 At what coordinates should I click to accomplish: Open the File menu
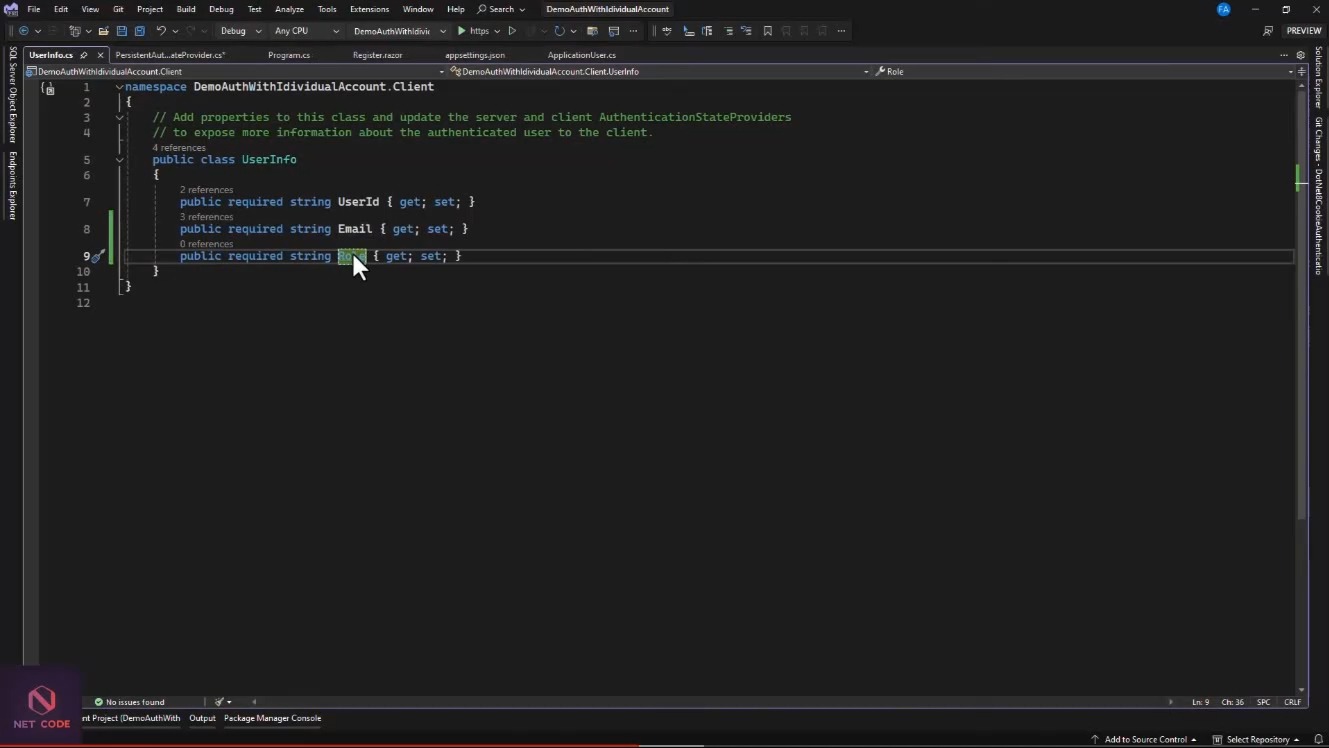point(34,9)
